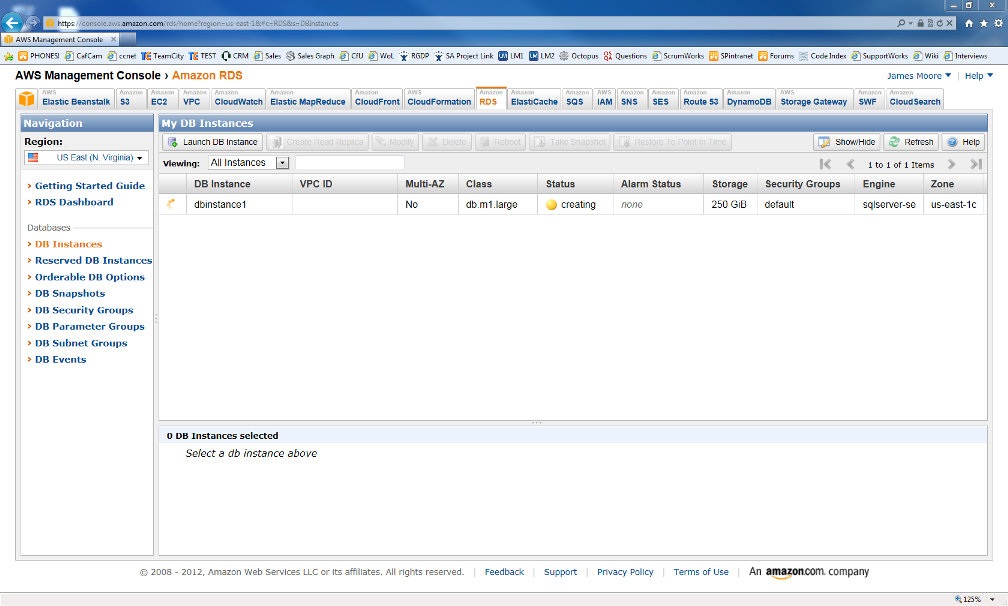Open the Region dropdown US East

tap(86, 157)
